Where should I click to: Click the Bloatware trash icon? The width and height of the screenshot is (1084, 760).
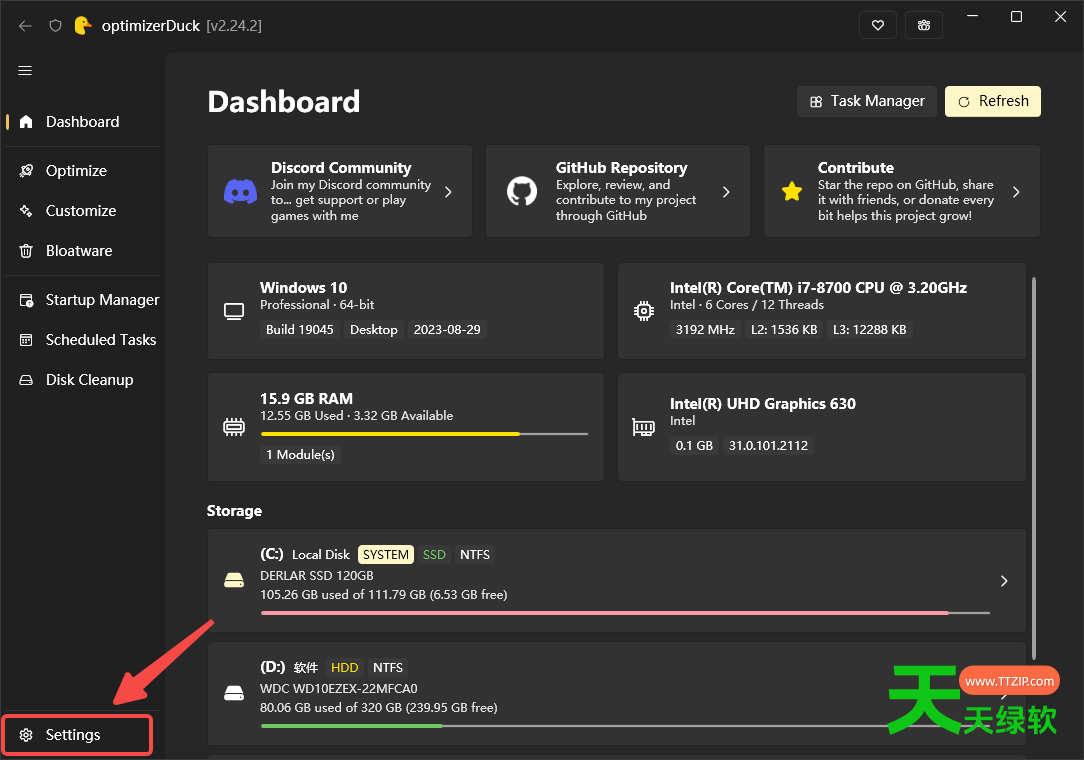coord(26,251)
